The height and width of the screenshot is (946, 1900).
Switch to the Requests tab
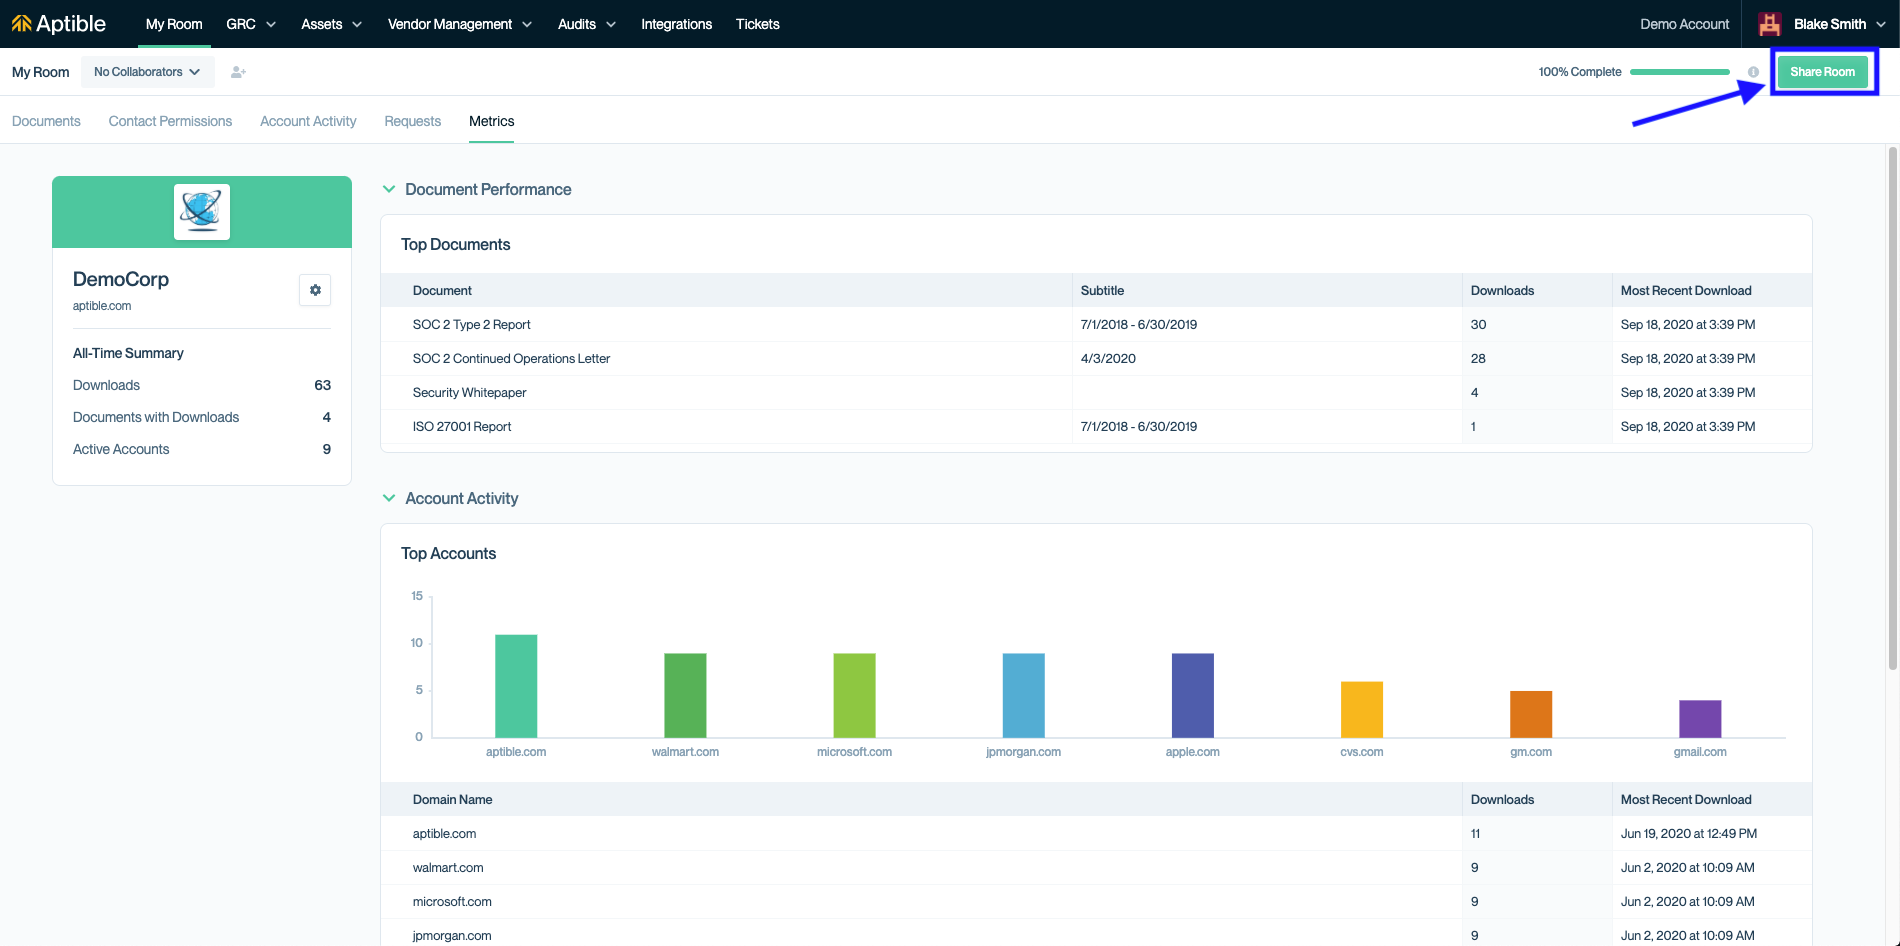(413, 121)
